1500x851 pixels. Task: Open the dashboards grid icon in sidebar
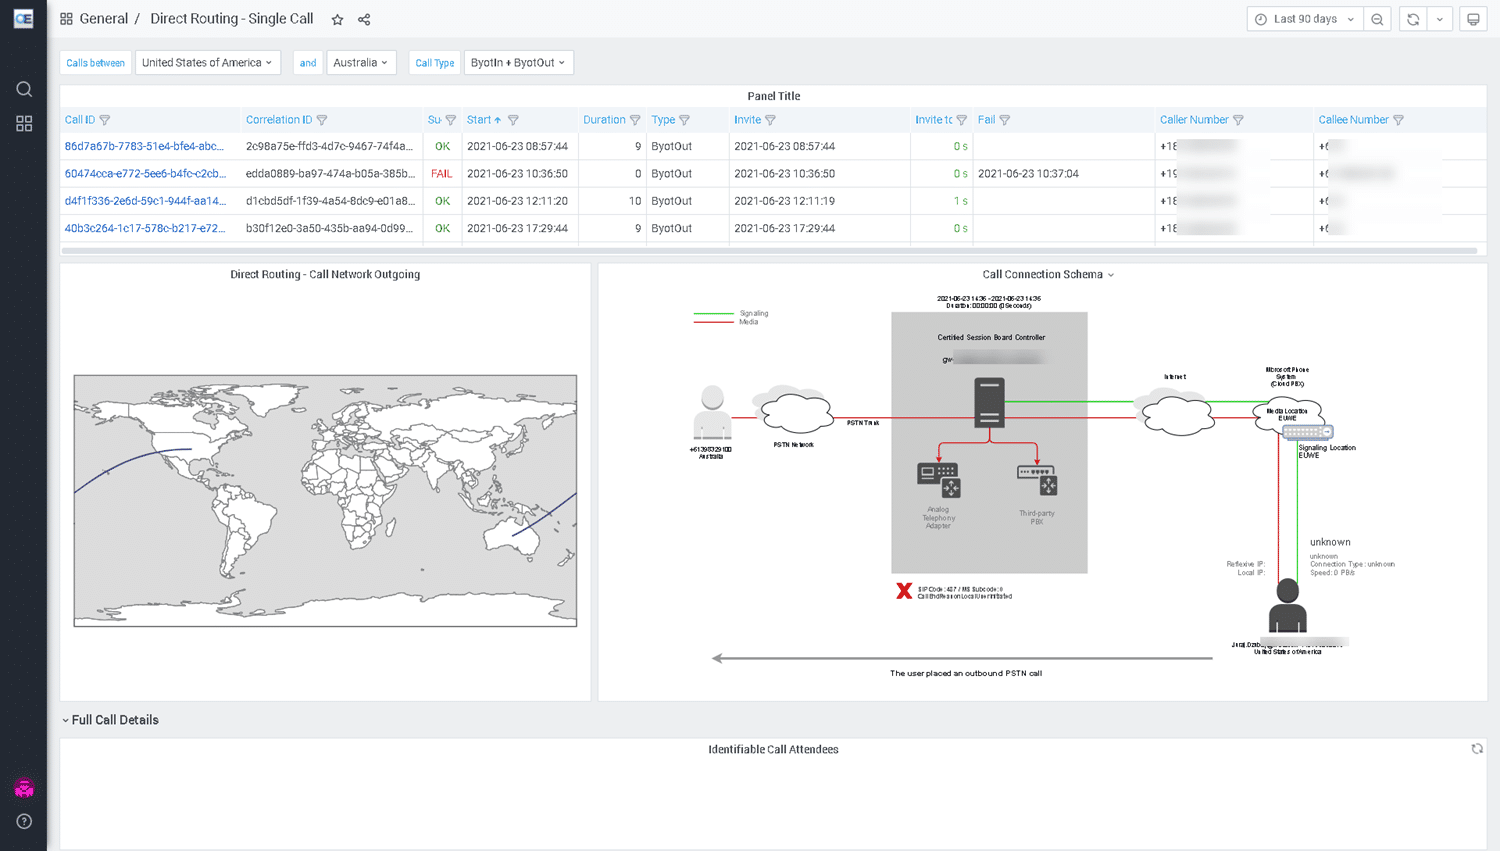24,123
